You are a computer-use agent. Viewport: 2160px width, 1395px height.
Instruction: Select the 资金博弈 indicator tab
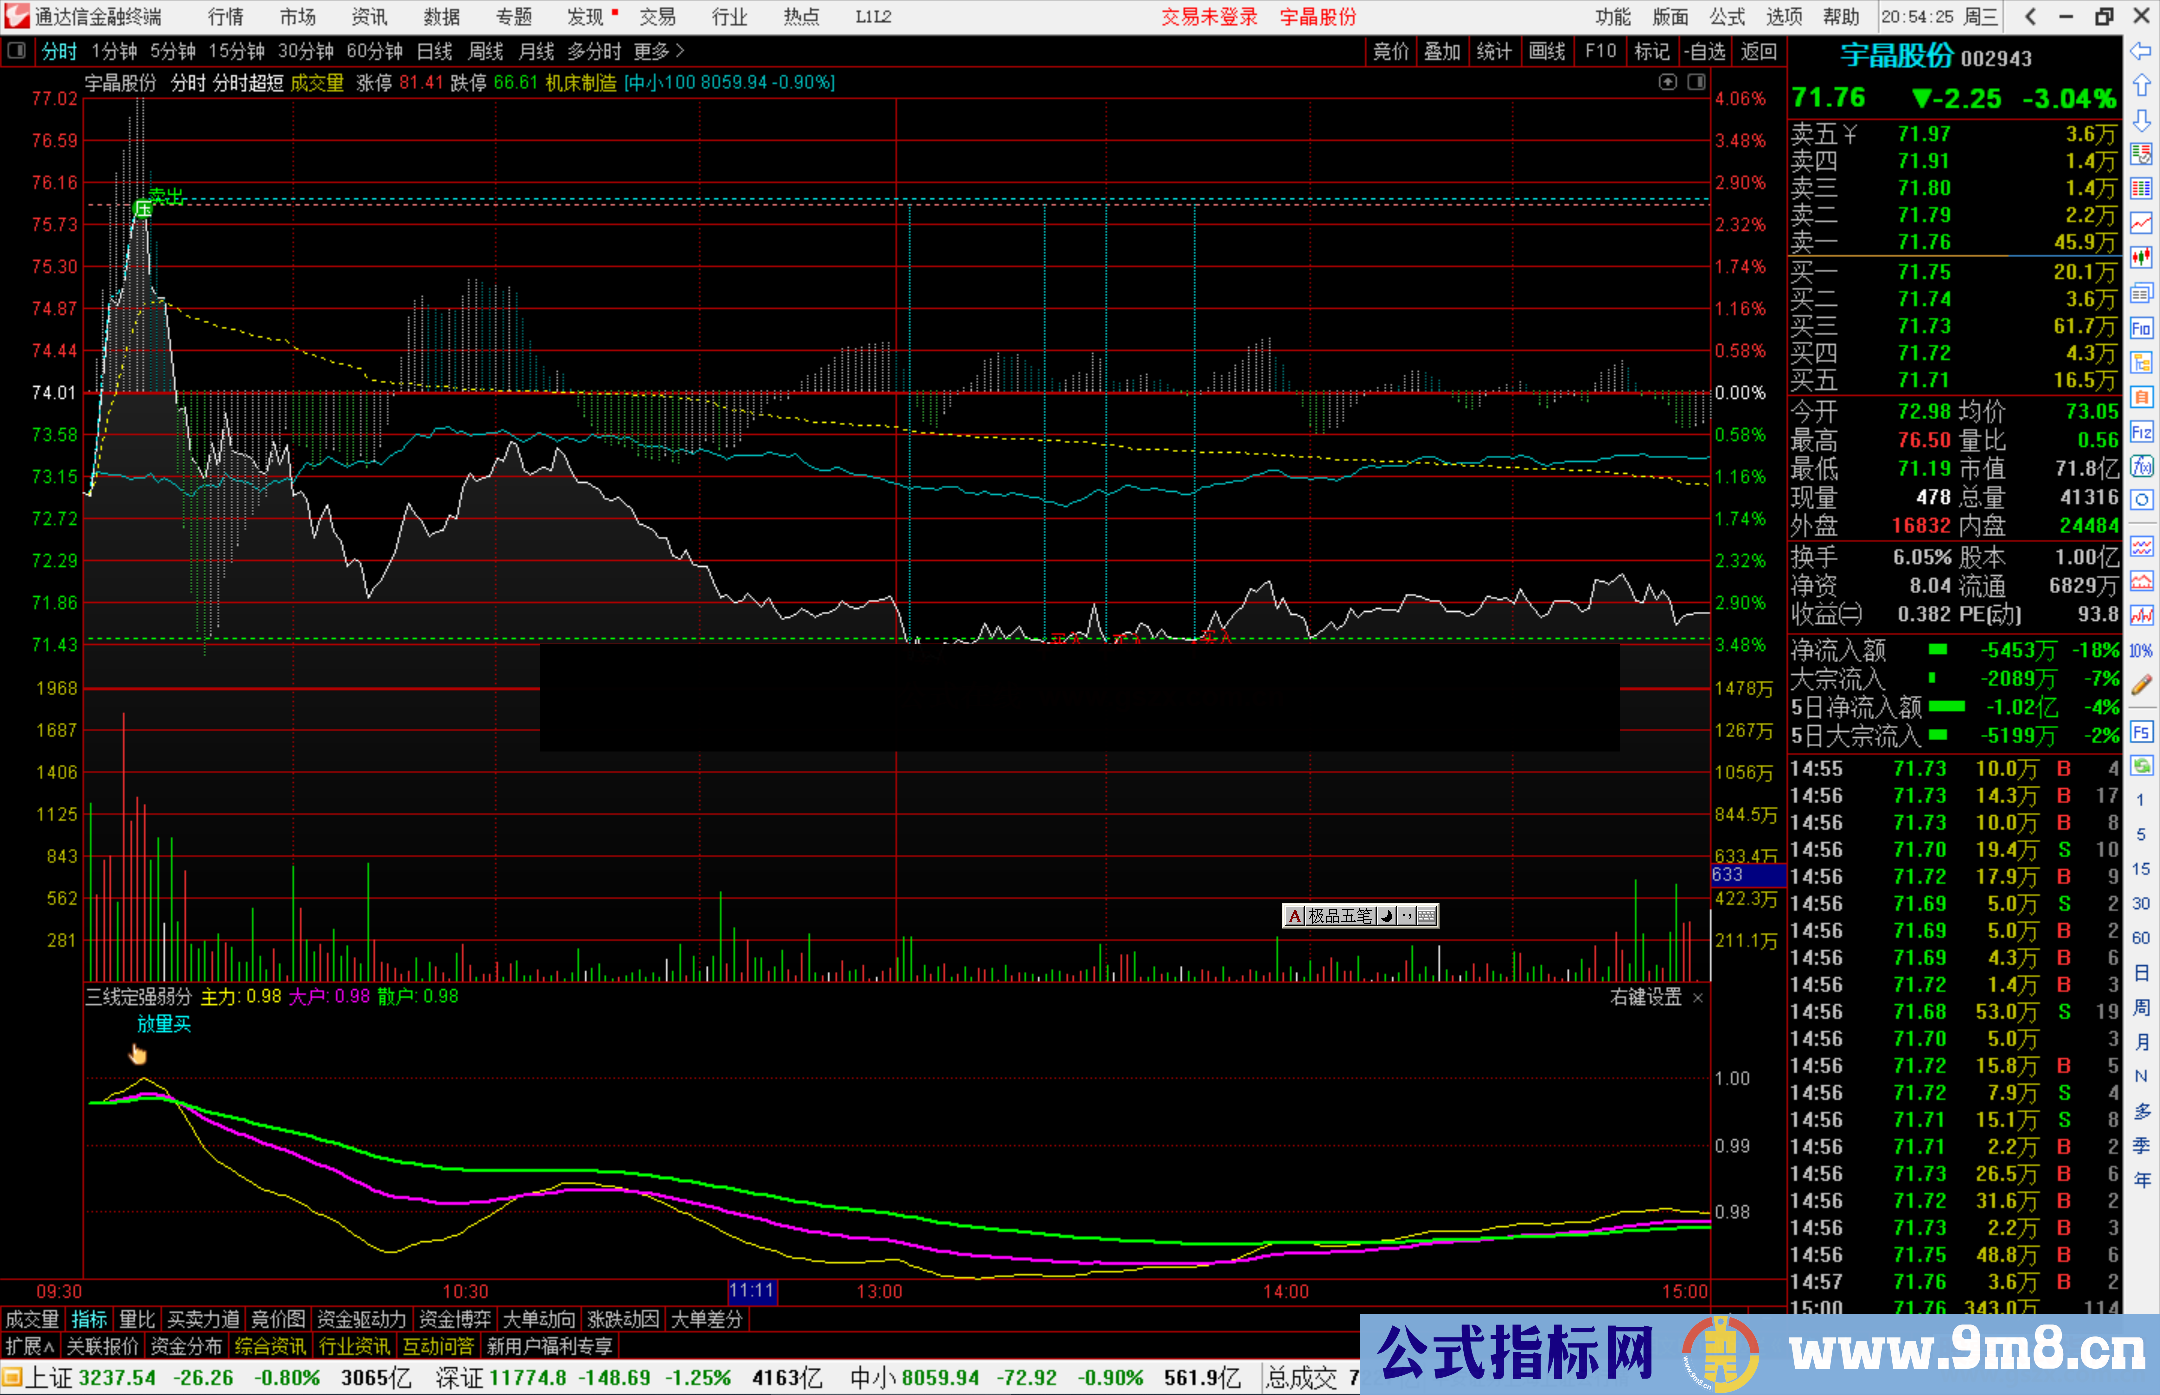click(x=455, y=1319)
